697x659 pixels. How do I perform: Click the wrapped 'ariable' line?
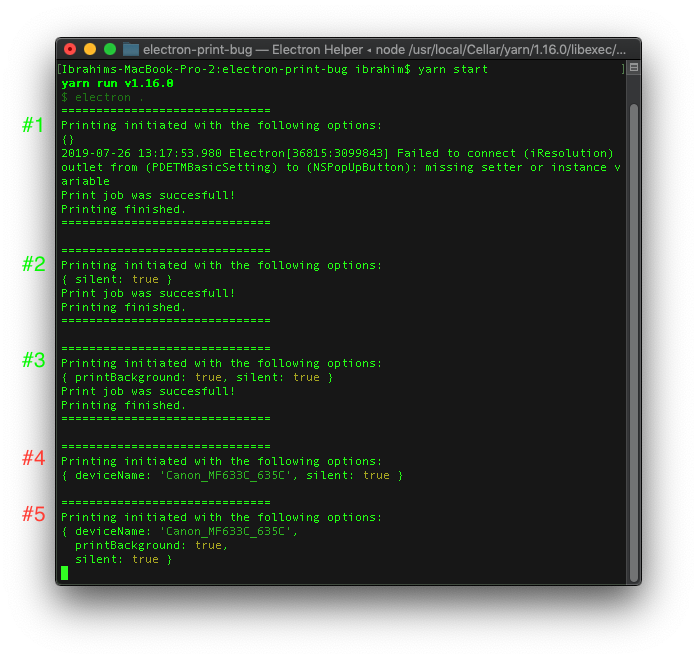click(x=85, y=181)
